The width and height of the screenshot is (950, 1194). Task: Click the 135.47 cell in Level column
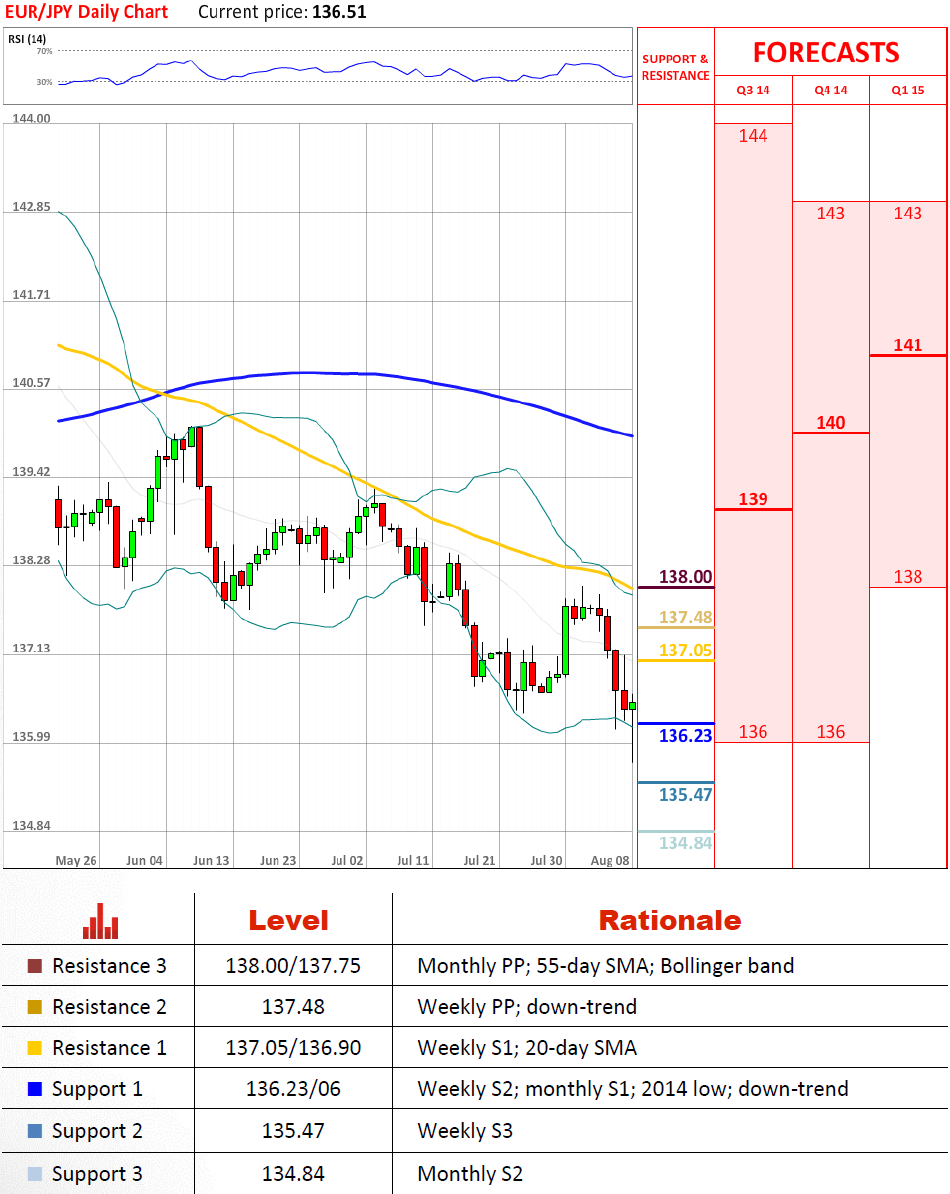293,1131
